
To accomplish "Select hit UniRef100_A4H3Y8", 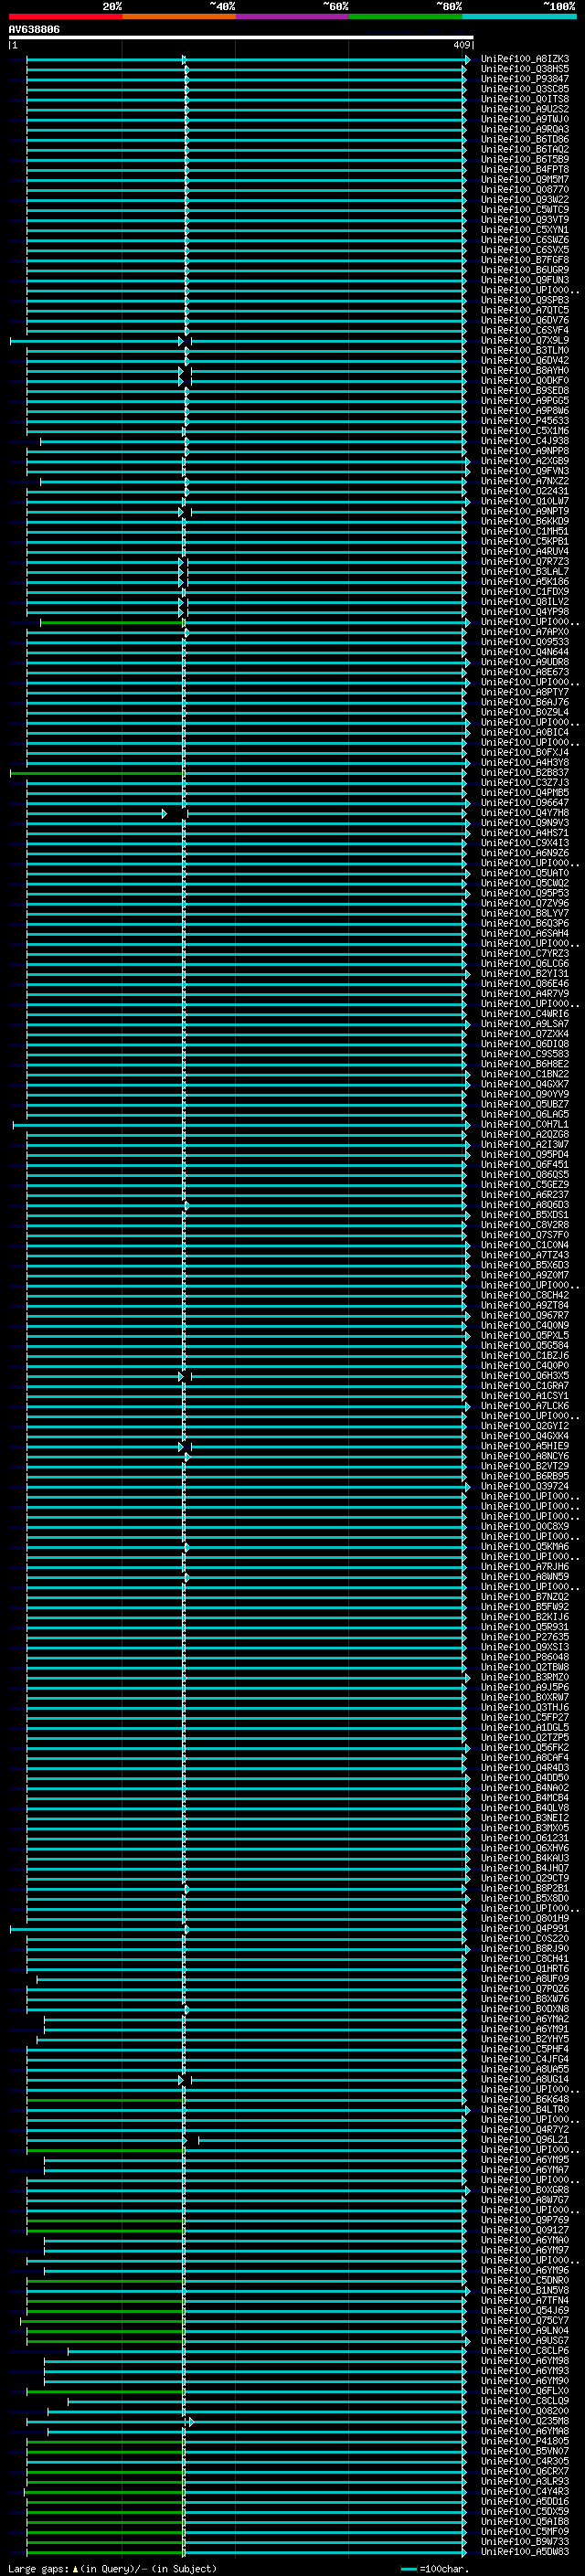I will (525, 763).
